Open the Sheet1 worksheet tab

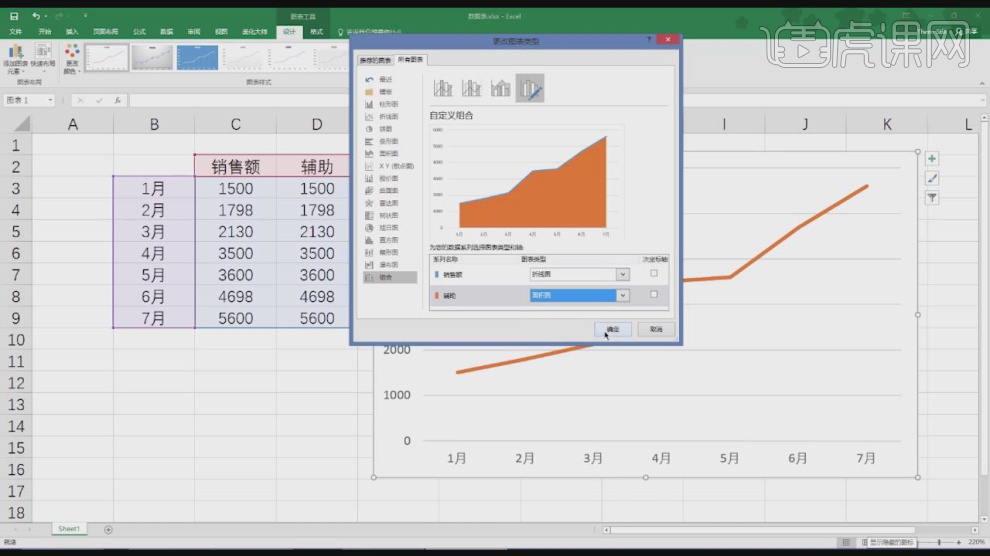click(x=69, y=529)
